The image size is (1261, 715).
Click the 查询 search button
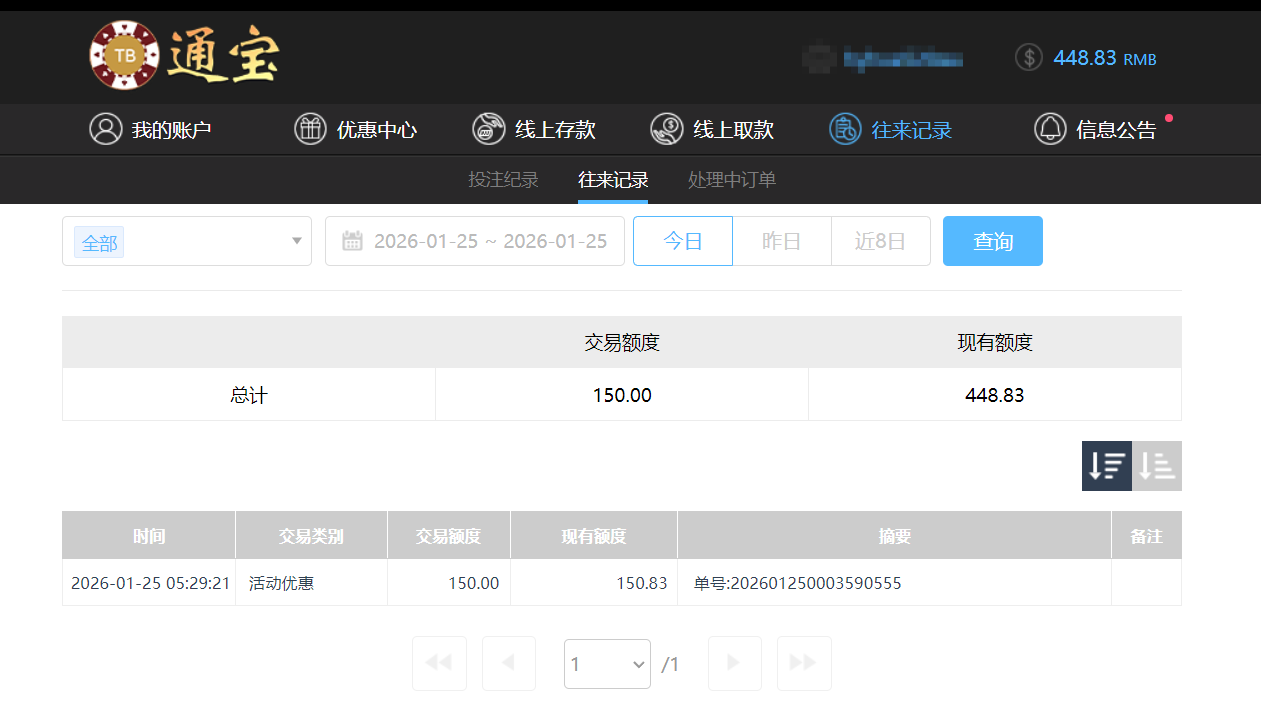pyautogui.click(x=992, y=240)
